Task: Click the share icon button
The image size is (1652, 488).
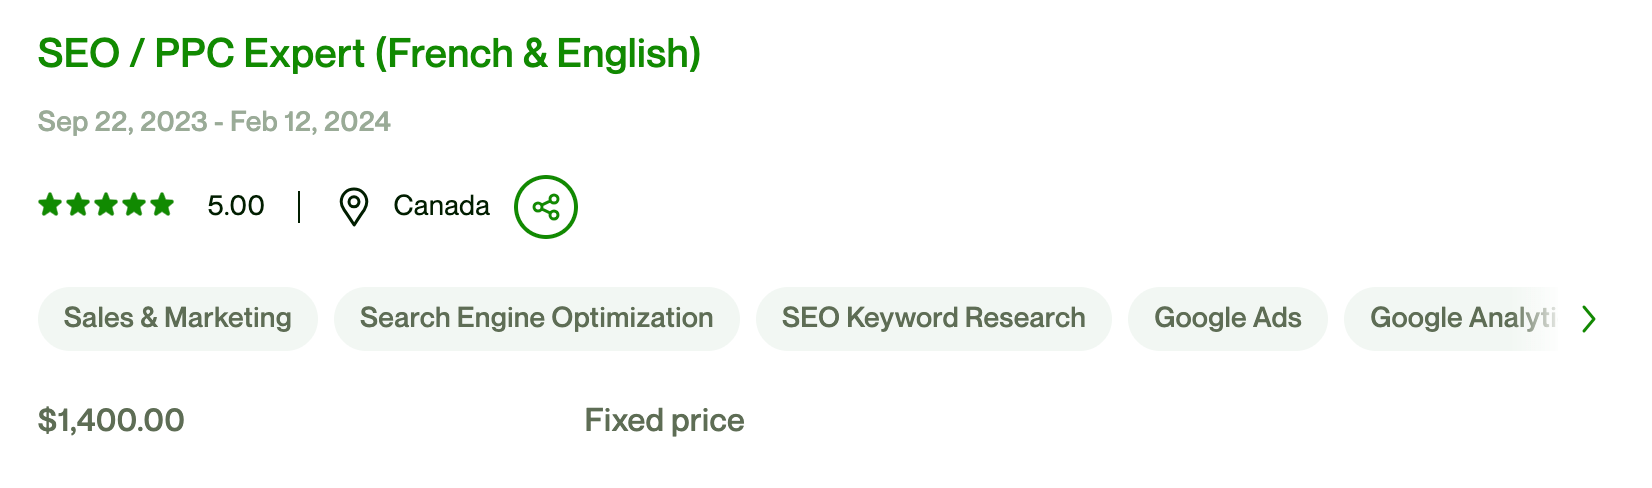Action: point(546,207)
